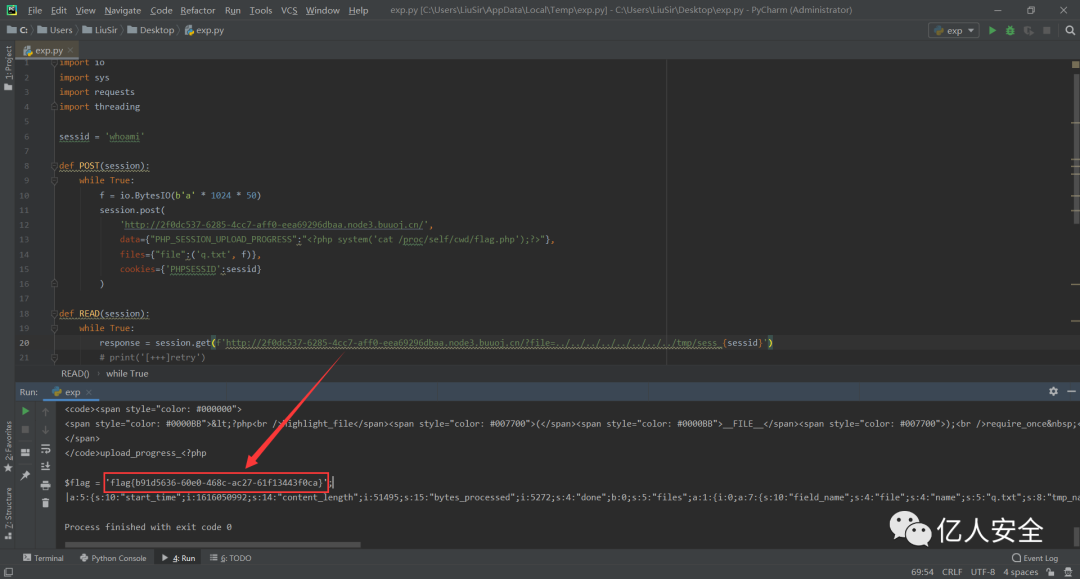Open the 6: TODO tool window
Viewport: 1080px width, 579px height.
[231, 558]
